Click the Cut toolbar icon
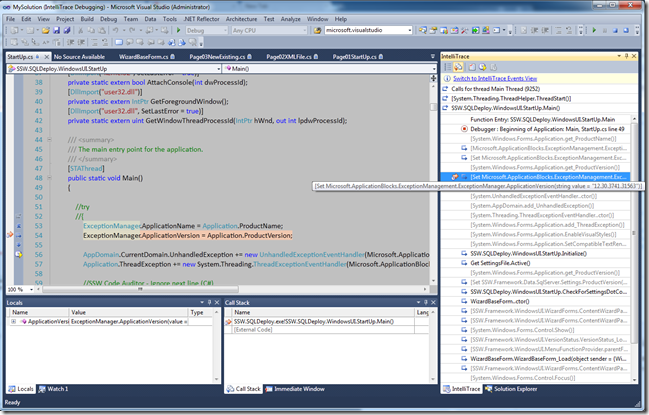This screenshot has height=415, width=649. point(81,30)
